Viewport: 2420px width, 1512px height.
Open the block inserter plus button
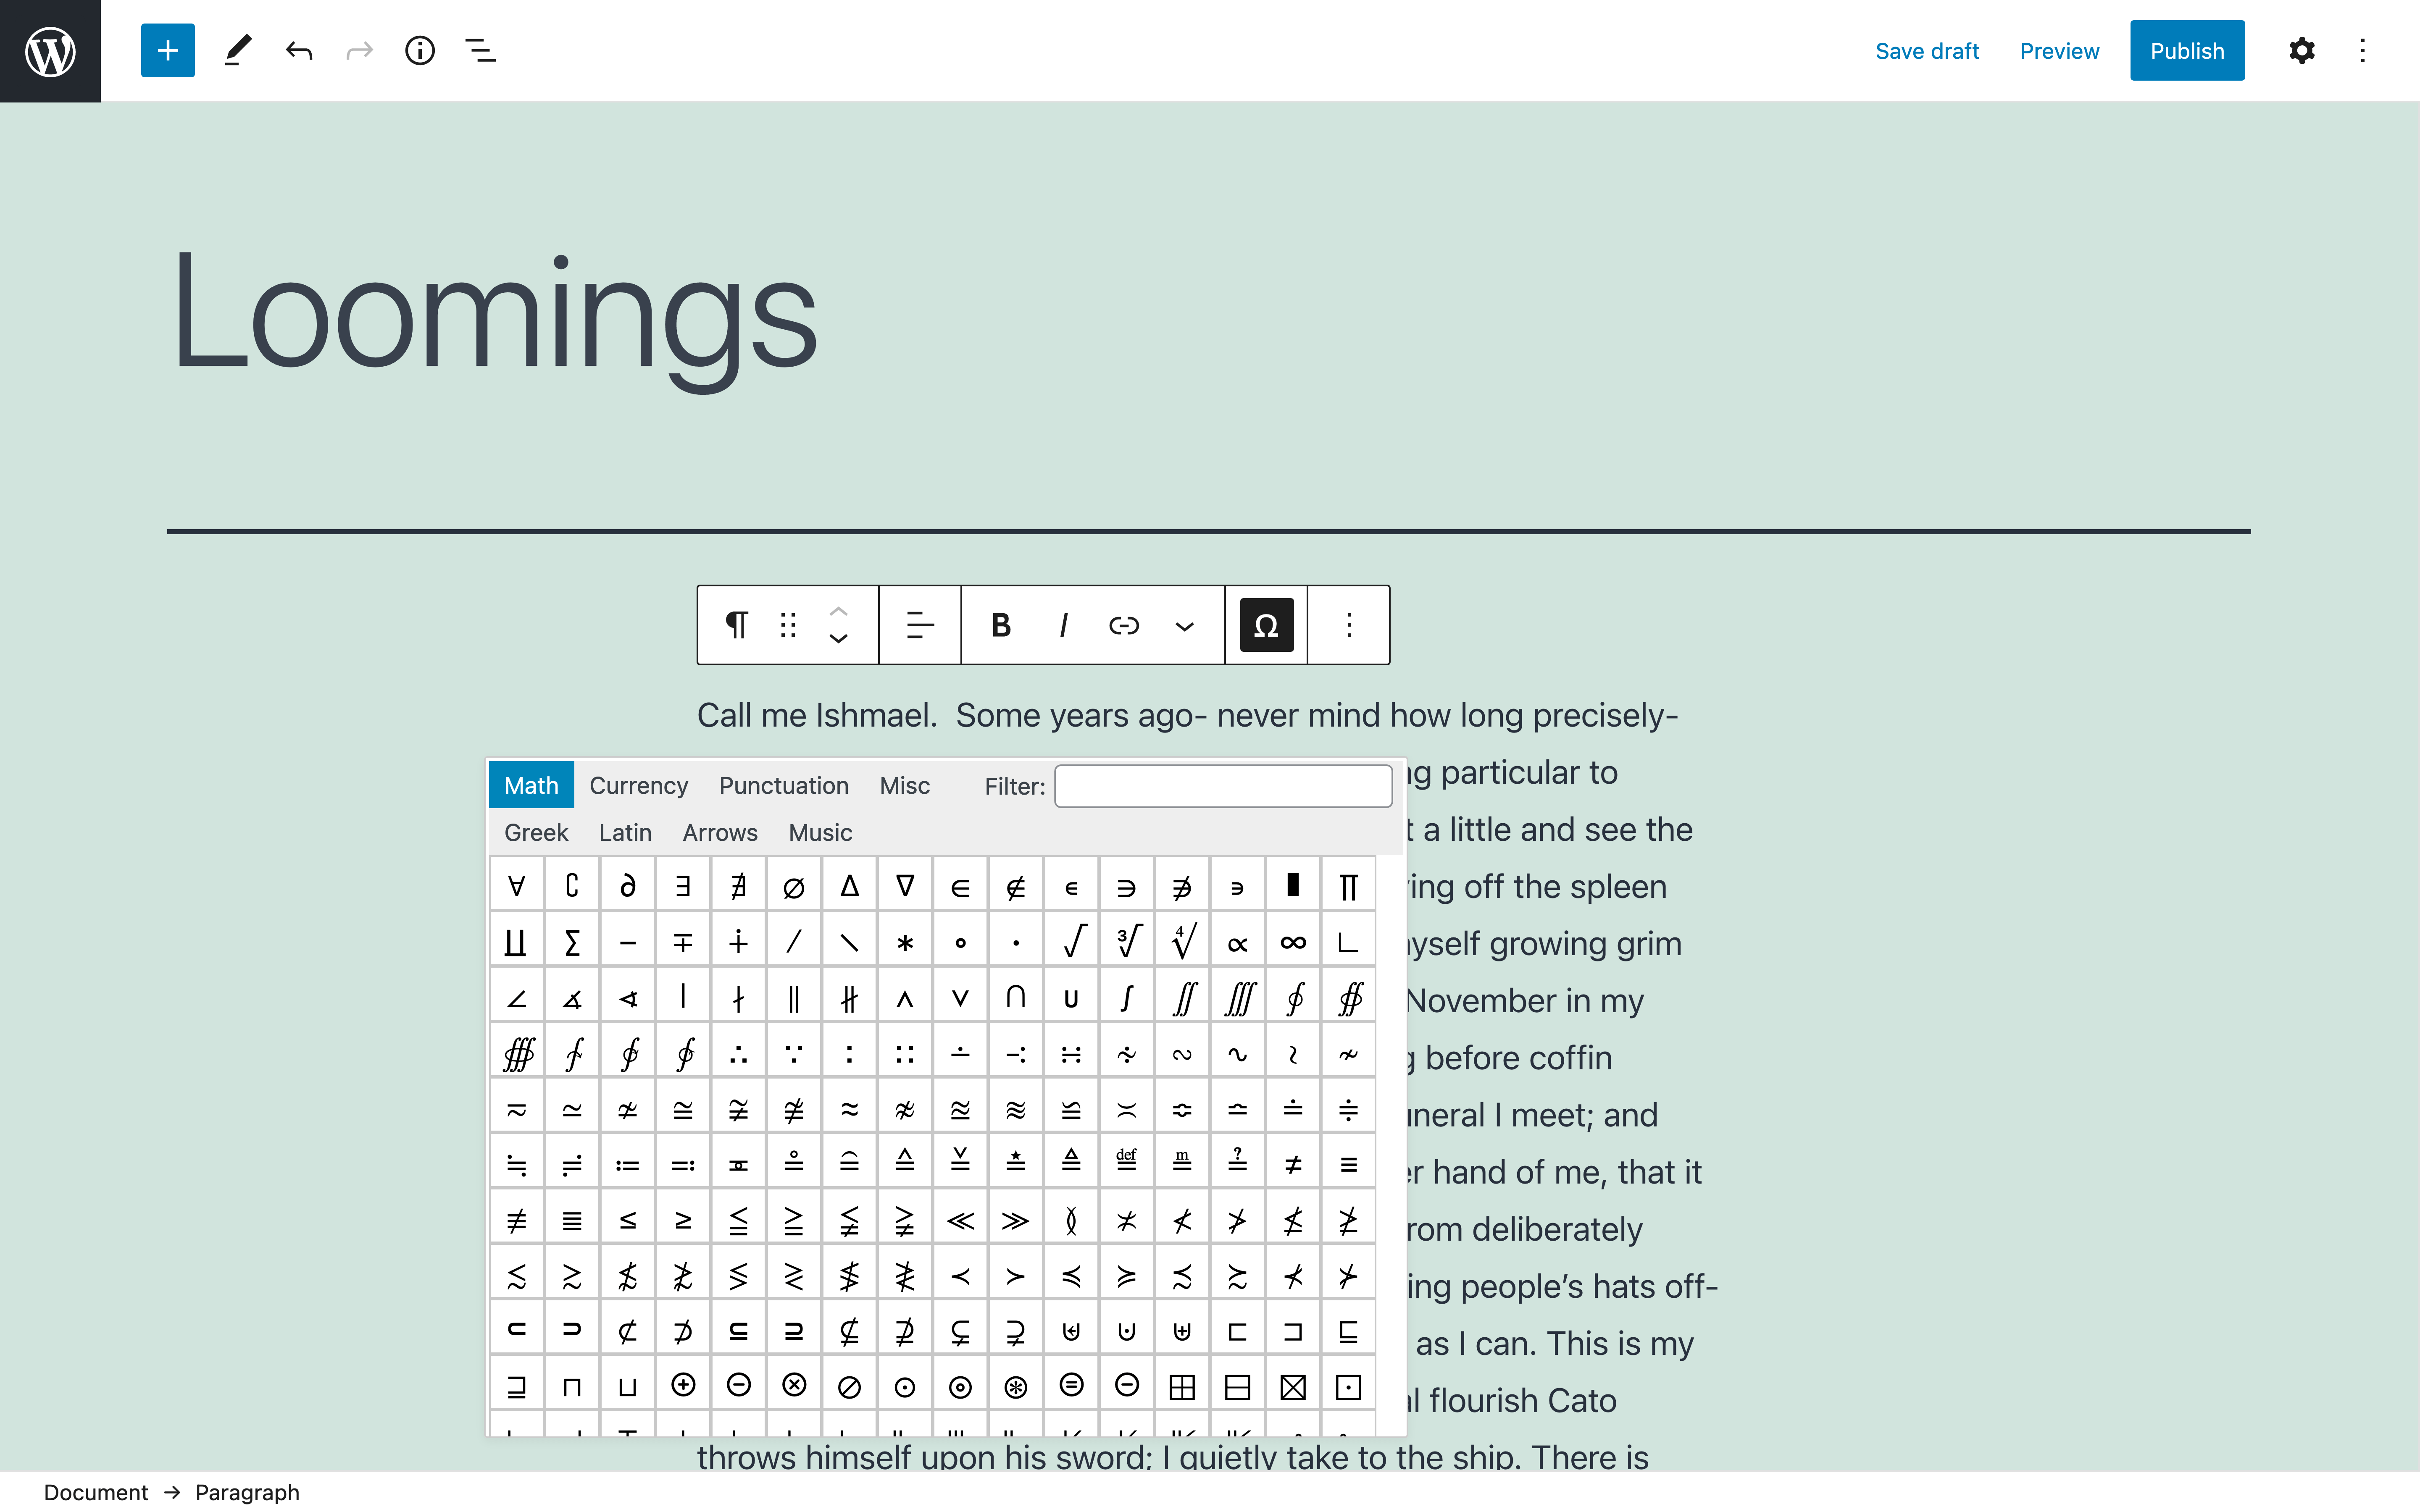[x=167, y=50]
